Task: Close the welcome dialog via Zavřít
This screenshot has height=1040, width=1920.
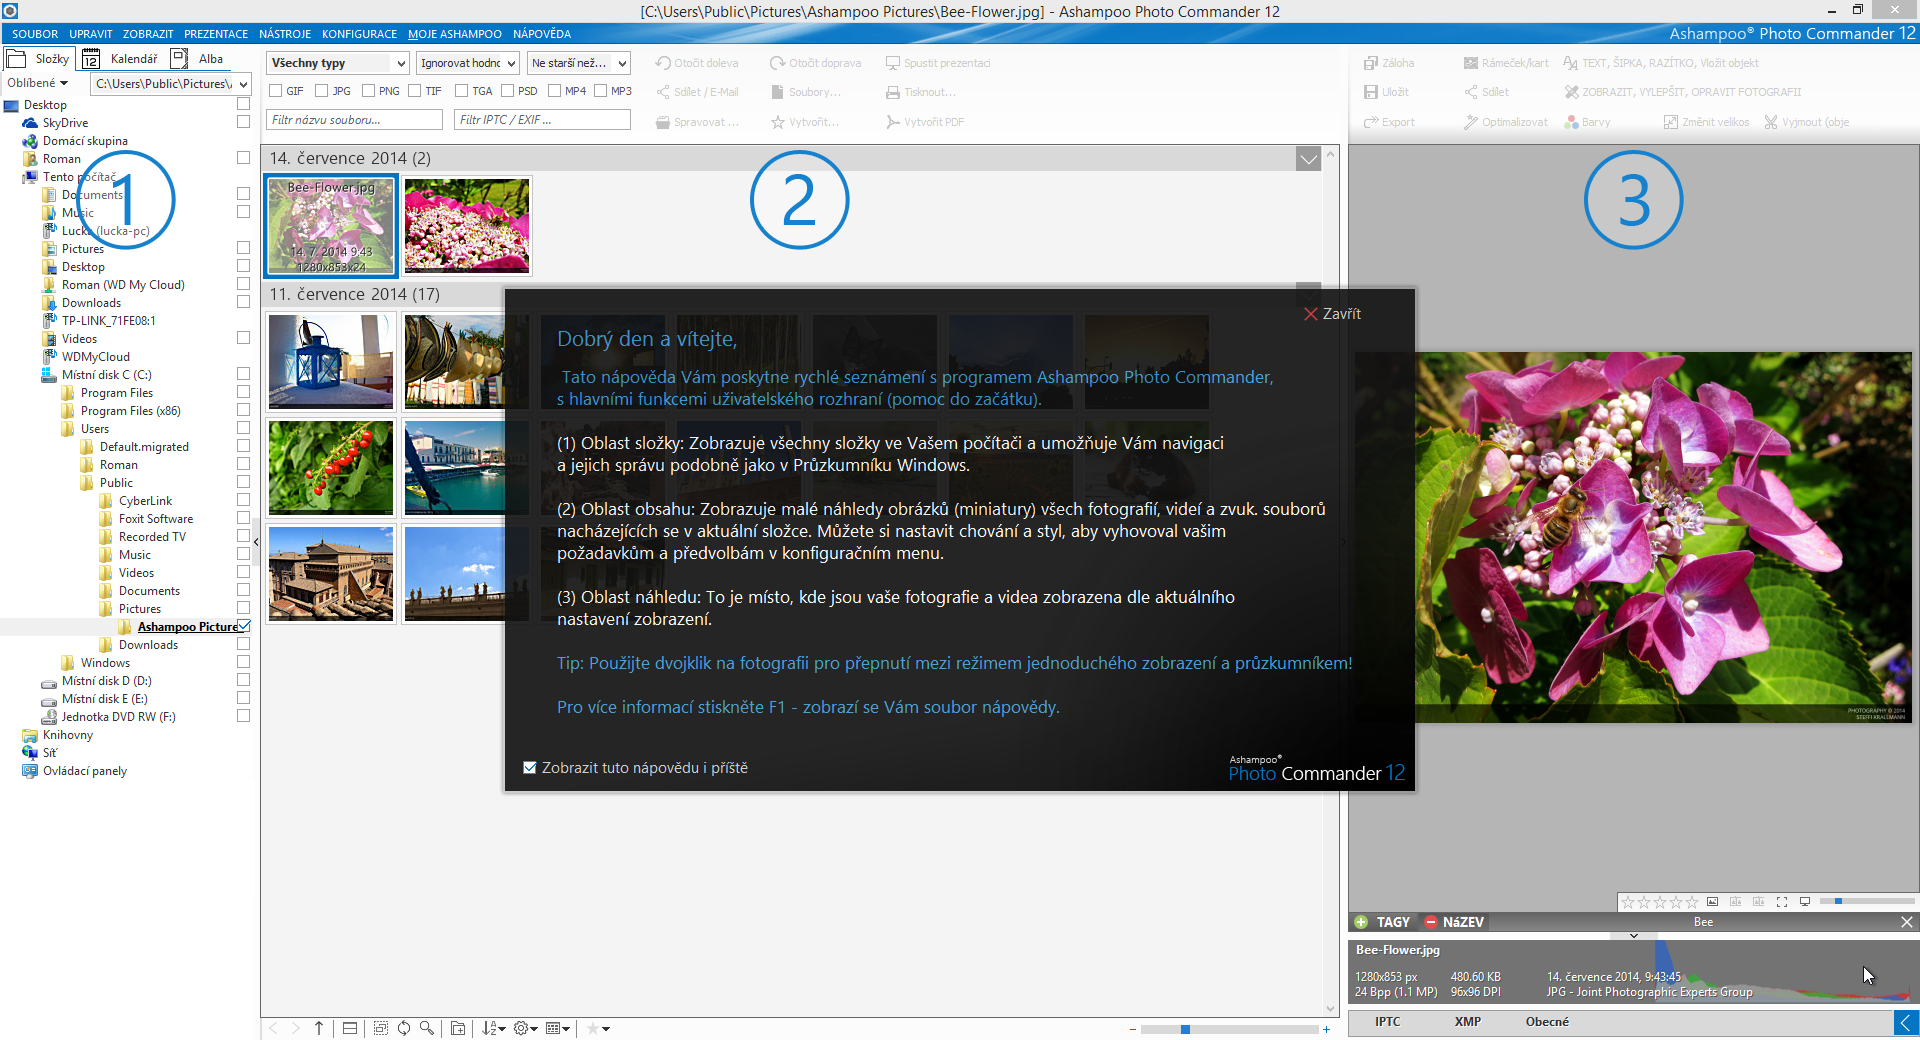Action: pos(1332,314)
